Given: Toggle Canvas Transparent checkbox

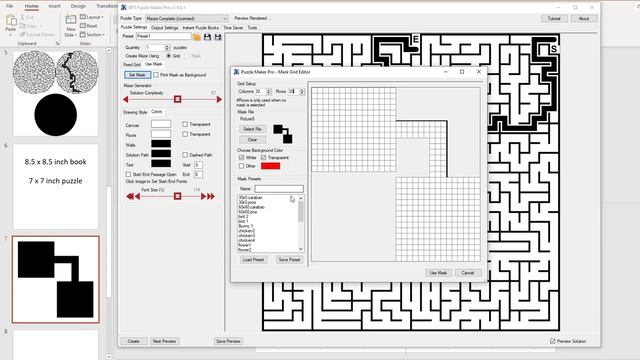Looking at the screenshot, I should [x=185, y=124].
